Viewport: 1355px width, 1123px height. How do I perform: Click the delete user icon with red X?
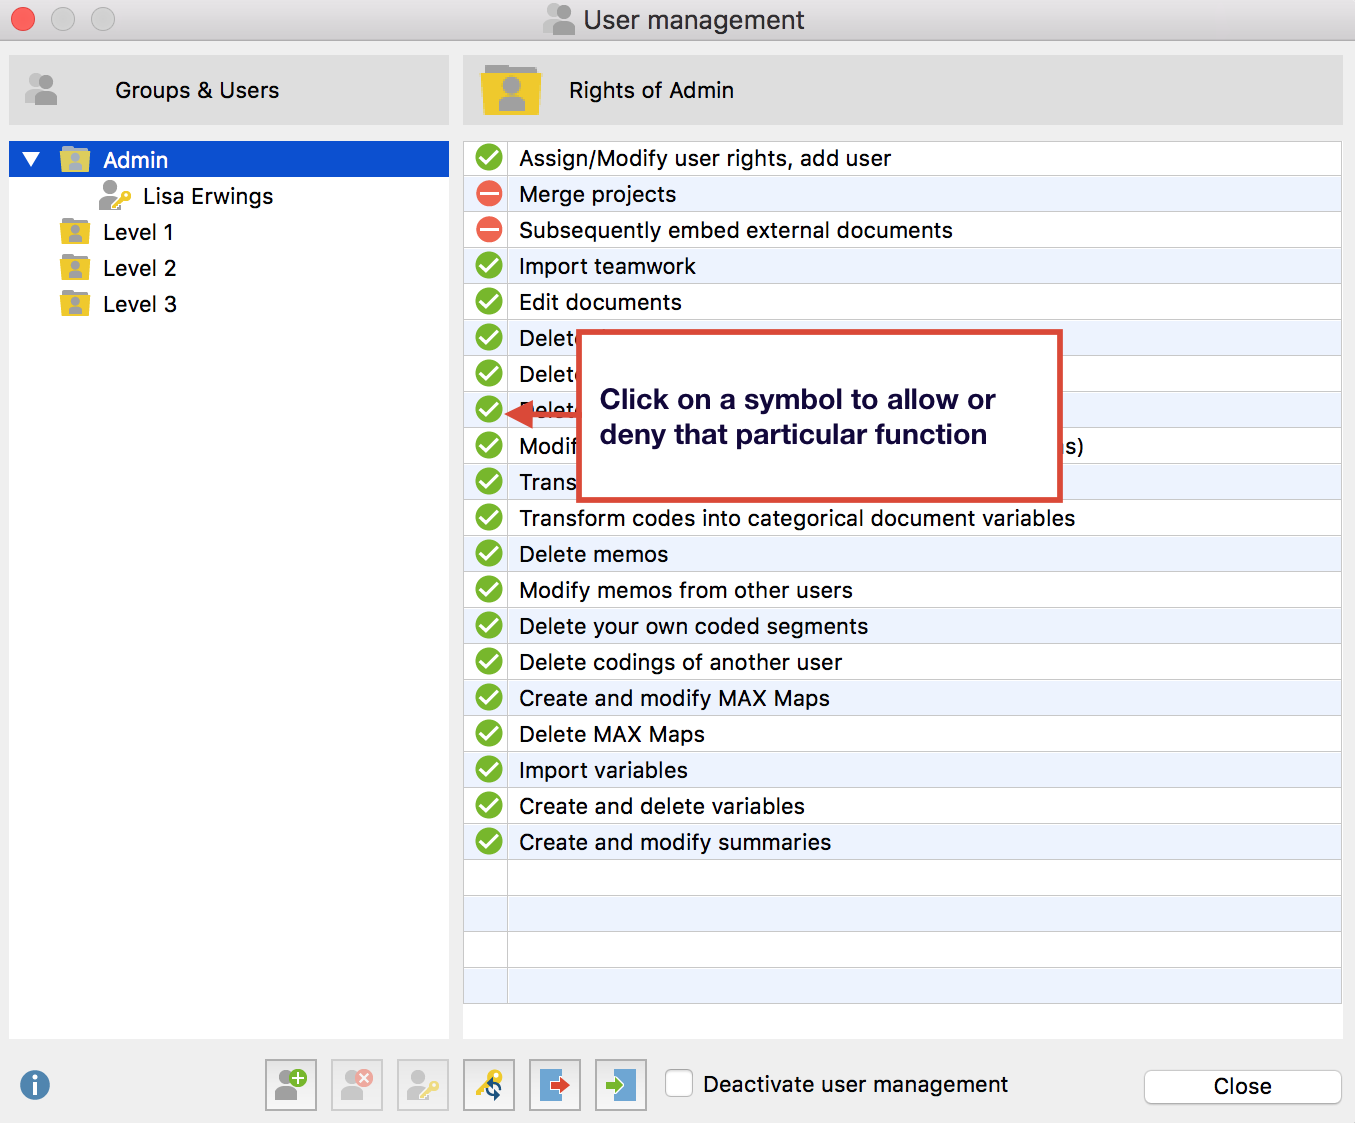[357, 1085]
